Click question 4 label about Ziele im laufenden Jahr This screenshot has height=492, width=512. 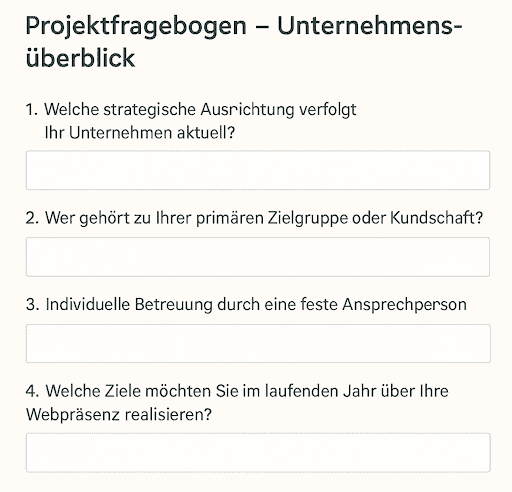click(237, 402)
